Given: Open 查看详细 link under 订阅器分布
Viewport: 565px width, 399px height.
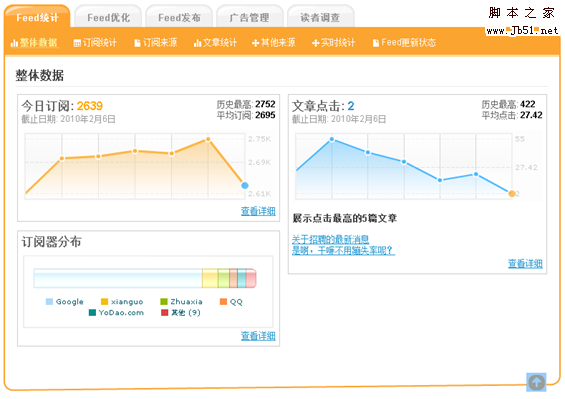Looking at the screenshot, I should 258,336.
